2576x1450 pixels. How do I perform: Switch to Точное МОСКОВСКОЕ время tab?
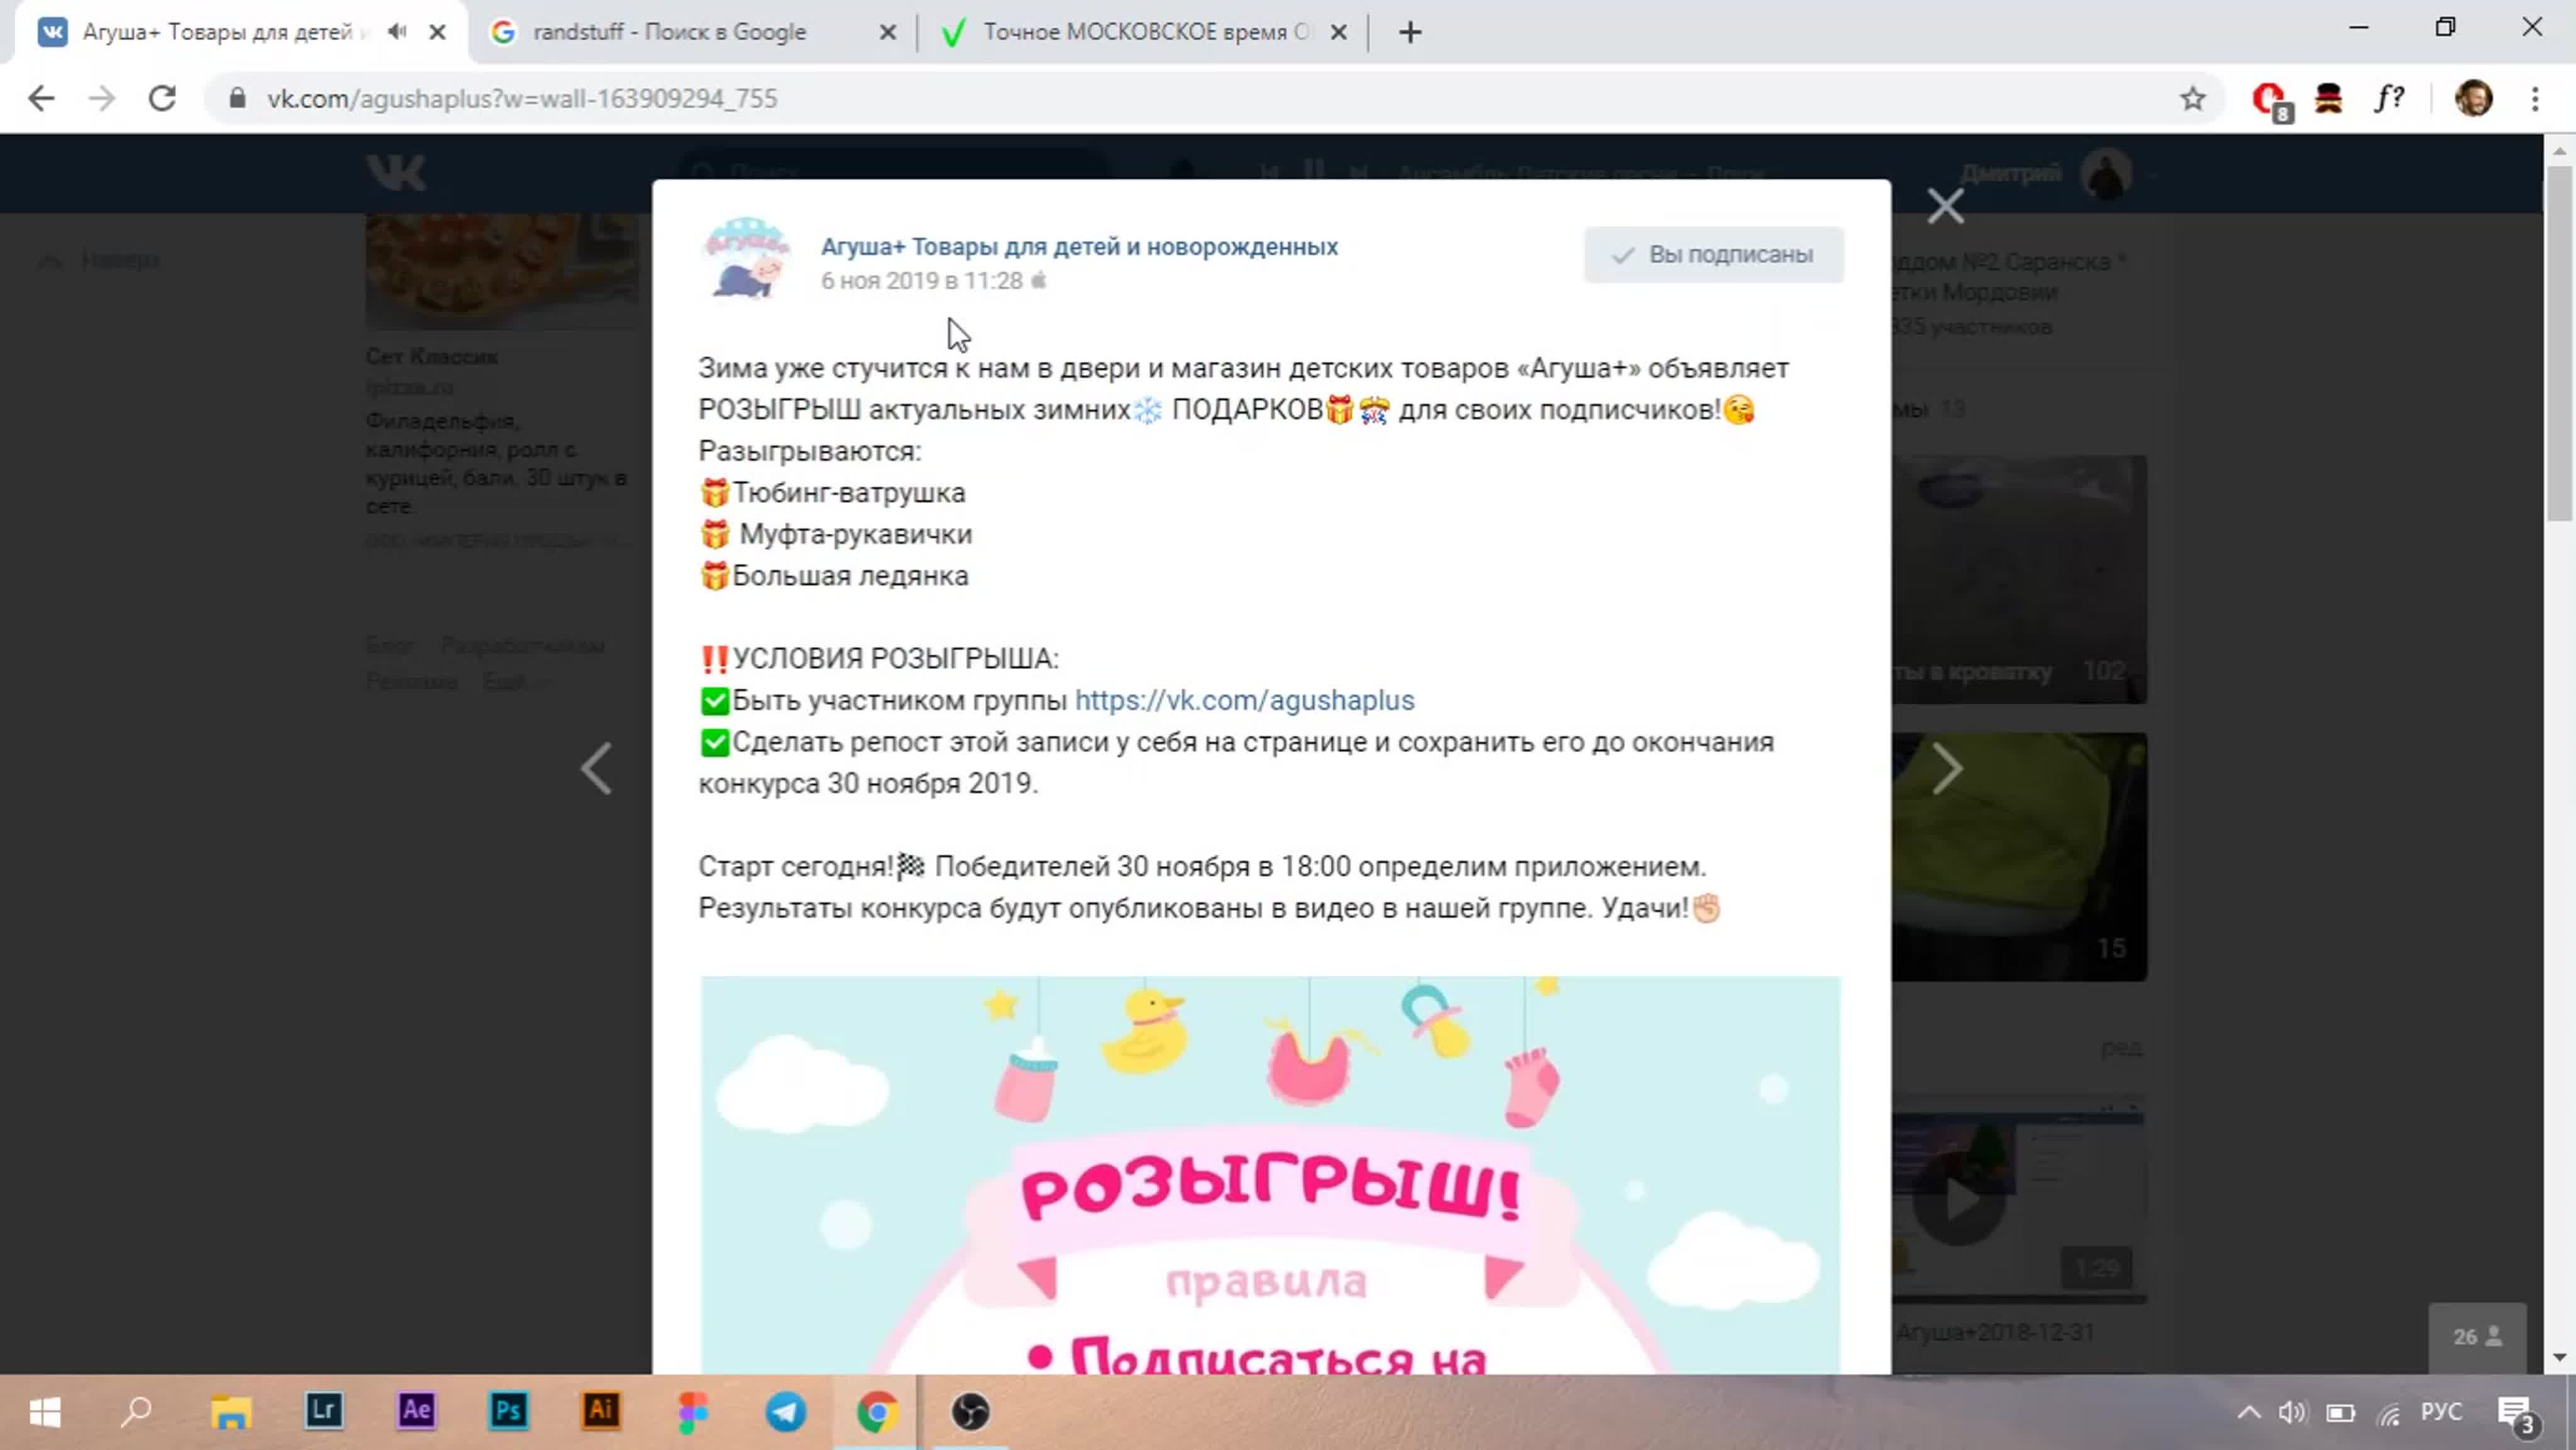[1146, 32]
